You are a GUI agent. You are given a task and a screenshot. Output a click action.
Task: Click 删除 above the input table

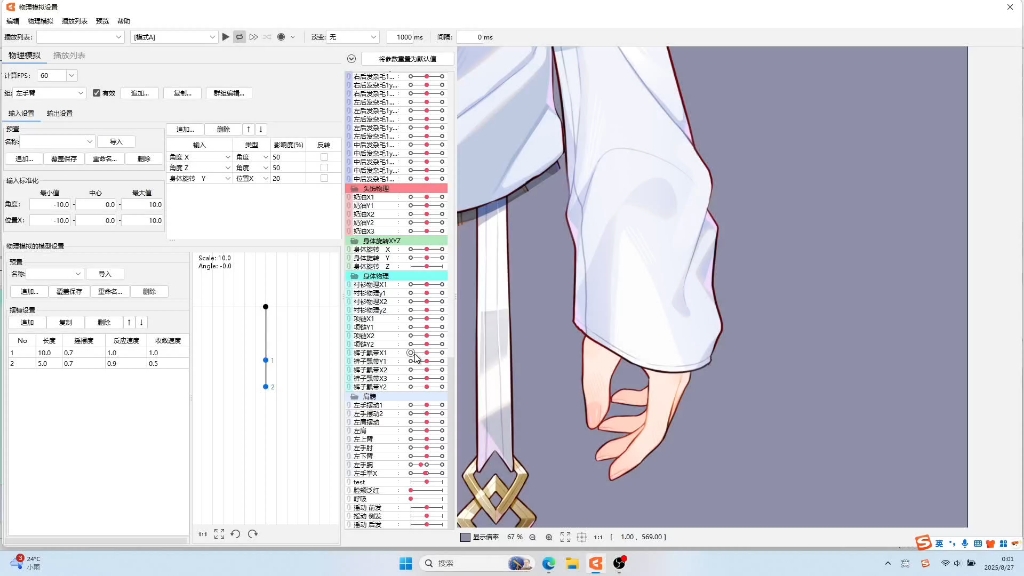coord(223,129)
